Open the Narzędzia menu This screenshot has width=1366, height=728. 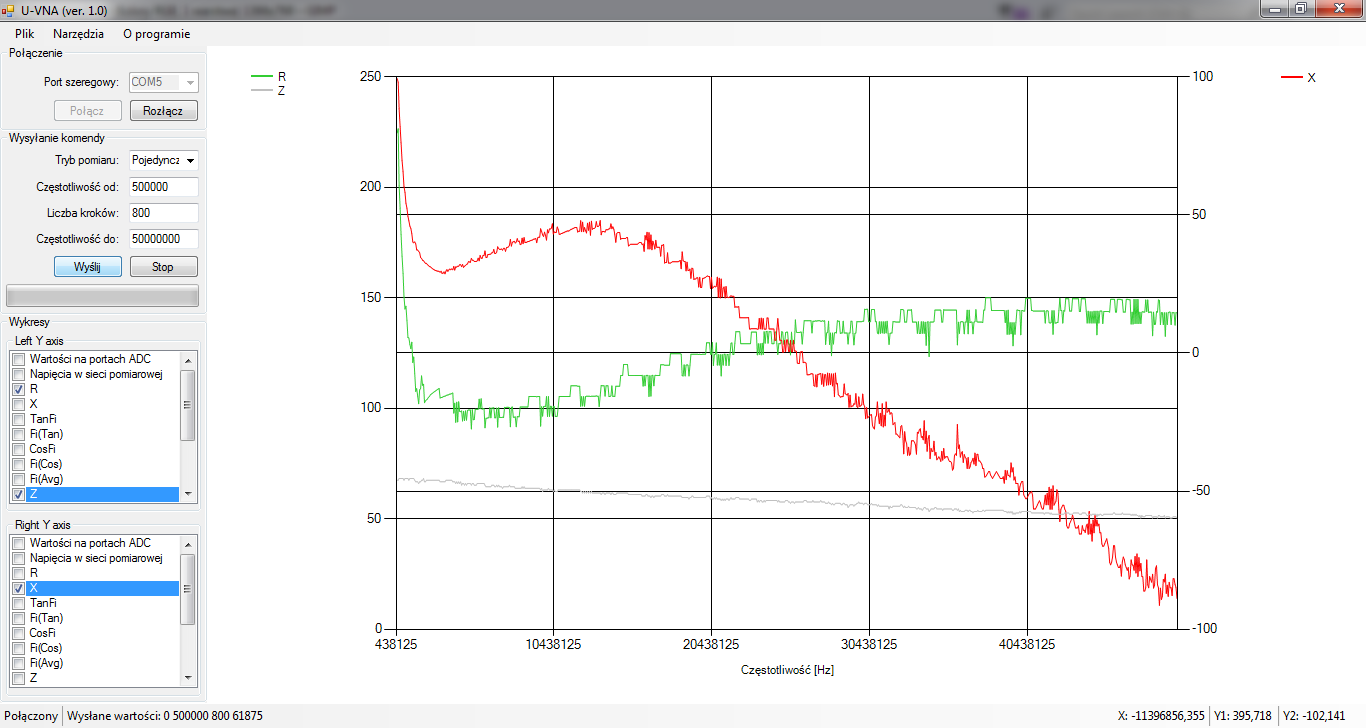click(78, 33)
